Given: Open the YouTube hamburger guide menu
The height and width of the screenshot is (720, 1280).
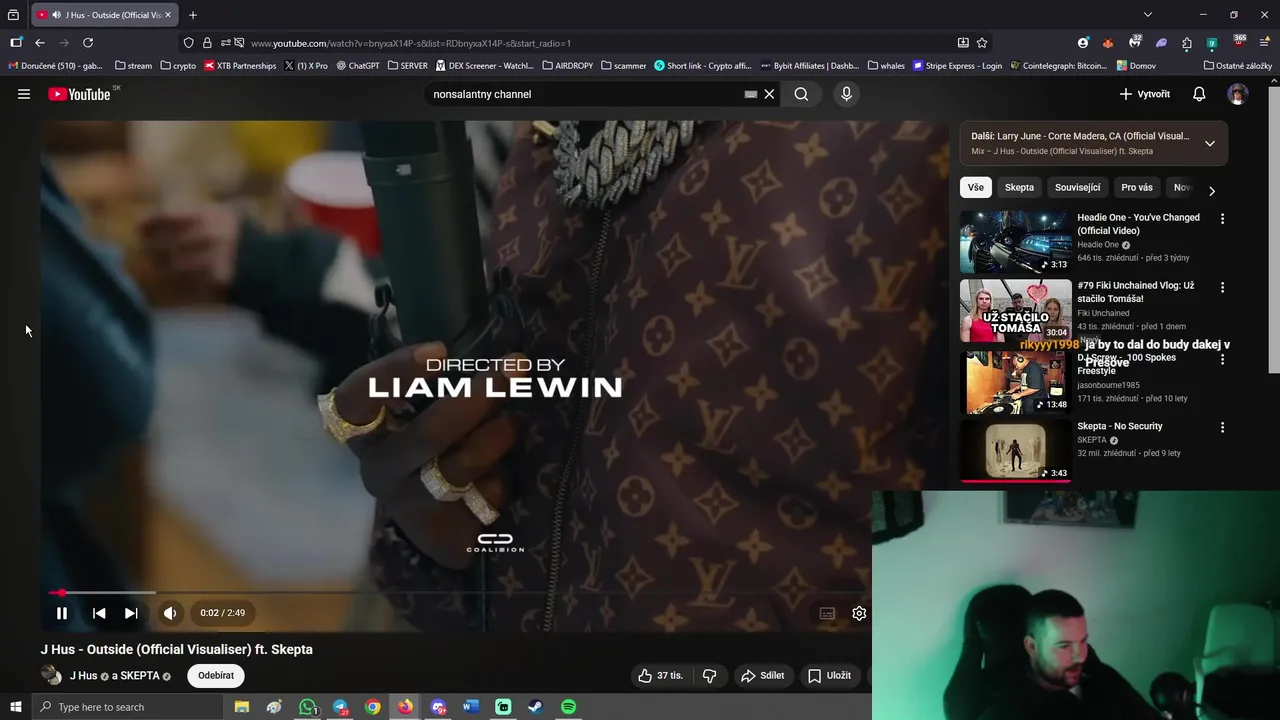Looking at the screenshot, I should [x=24, y=94].
